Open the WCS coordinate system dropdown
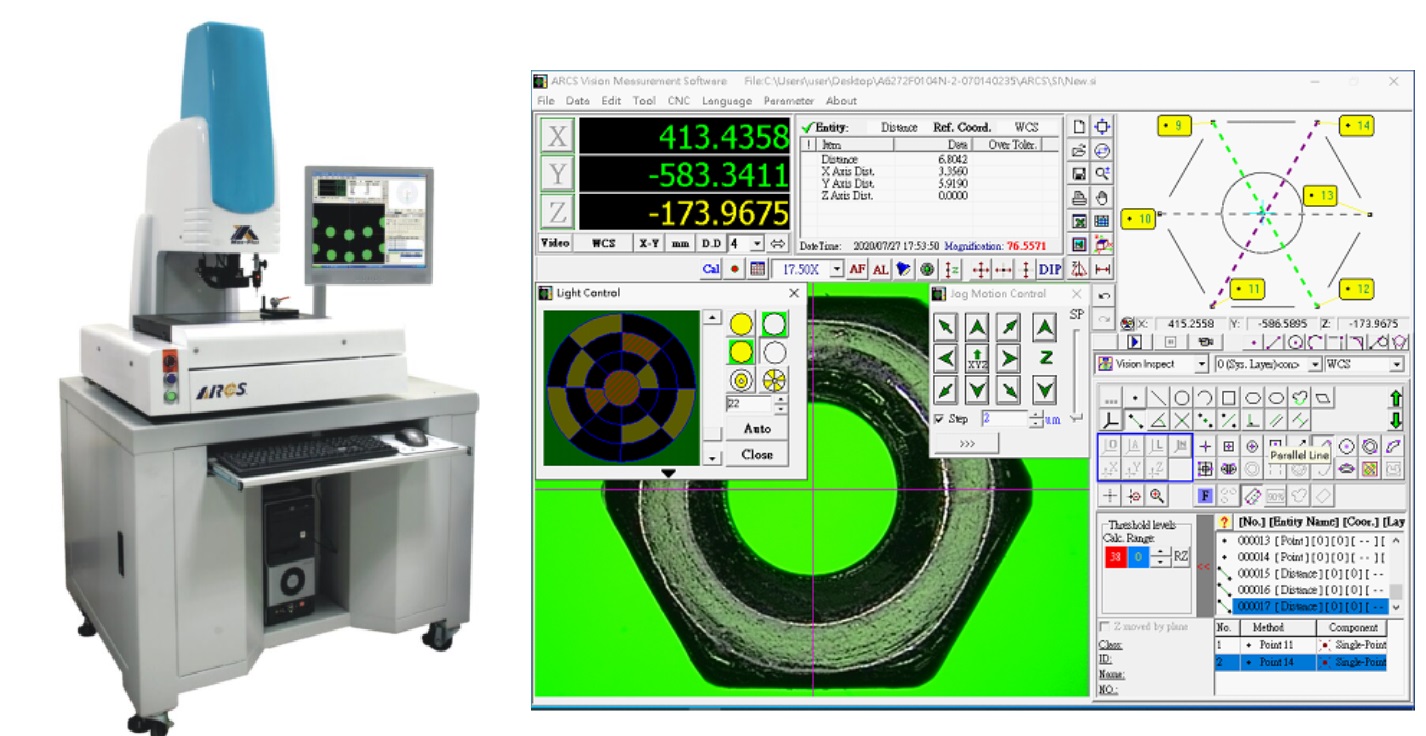This screenshot has height=736, width=1426. (1395, 365)
